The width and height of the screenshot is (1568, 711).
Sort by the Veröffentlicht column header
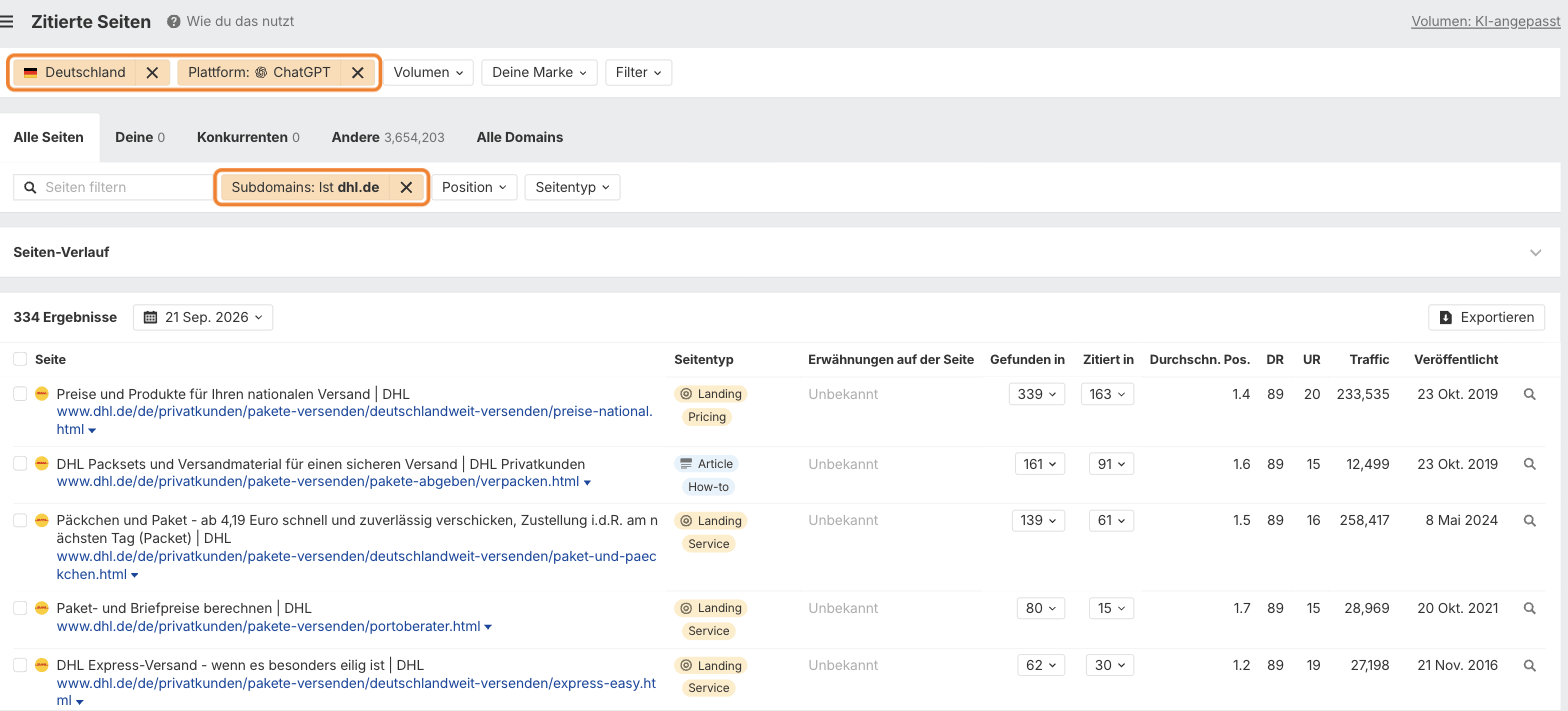tap(1456, 359)
